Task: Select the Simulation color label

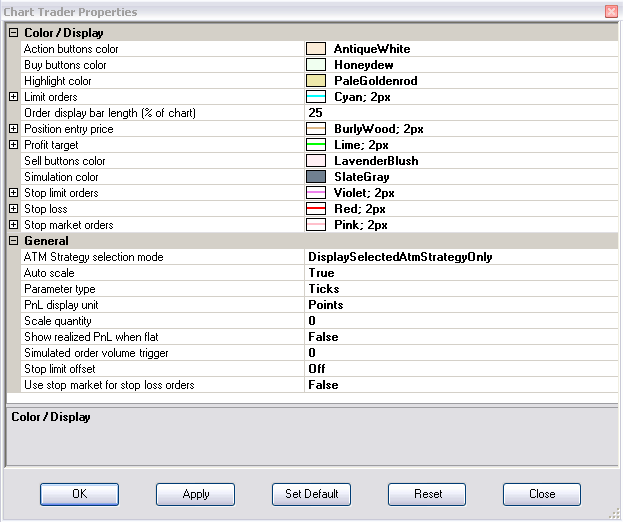Action: pyautogui.click(x=61, y=177)
